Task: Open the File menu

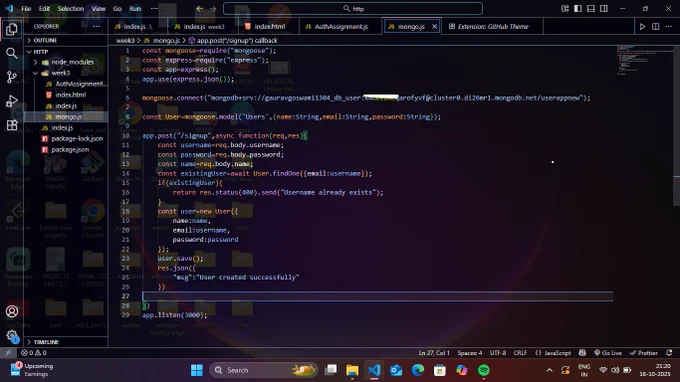Action: pos(26,8)
